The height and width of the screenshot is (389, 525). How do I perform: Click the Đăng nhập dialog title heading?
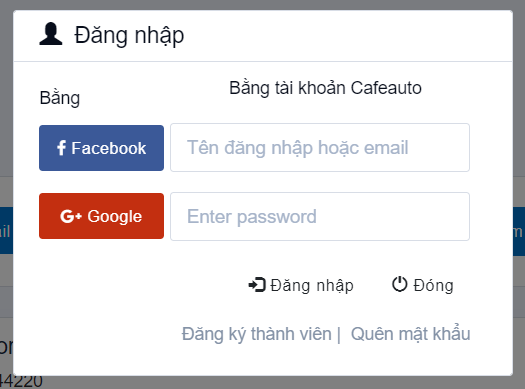coord(129,35)
